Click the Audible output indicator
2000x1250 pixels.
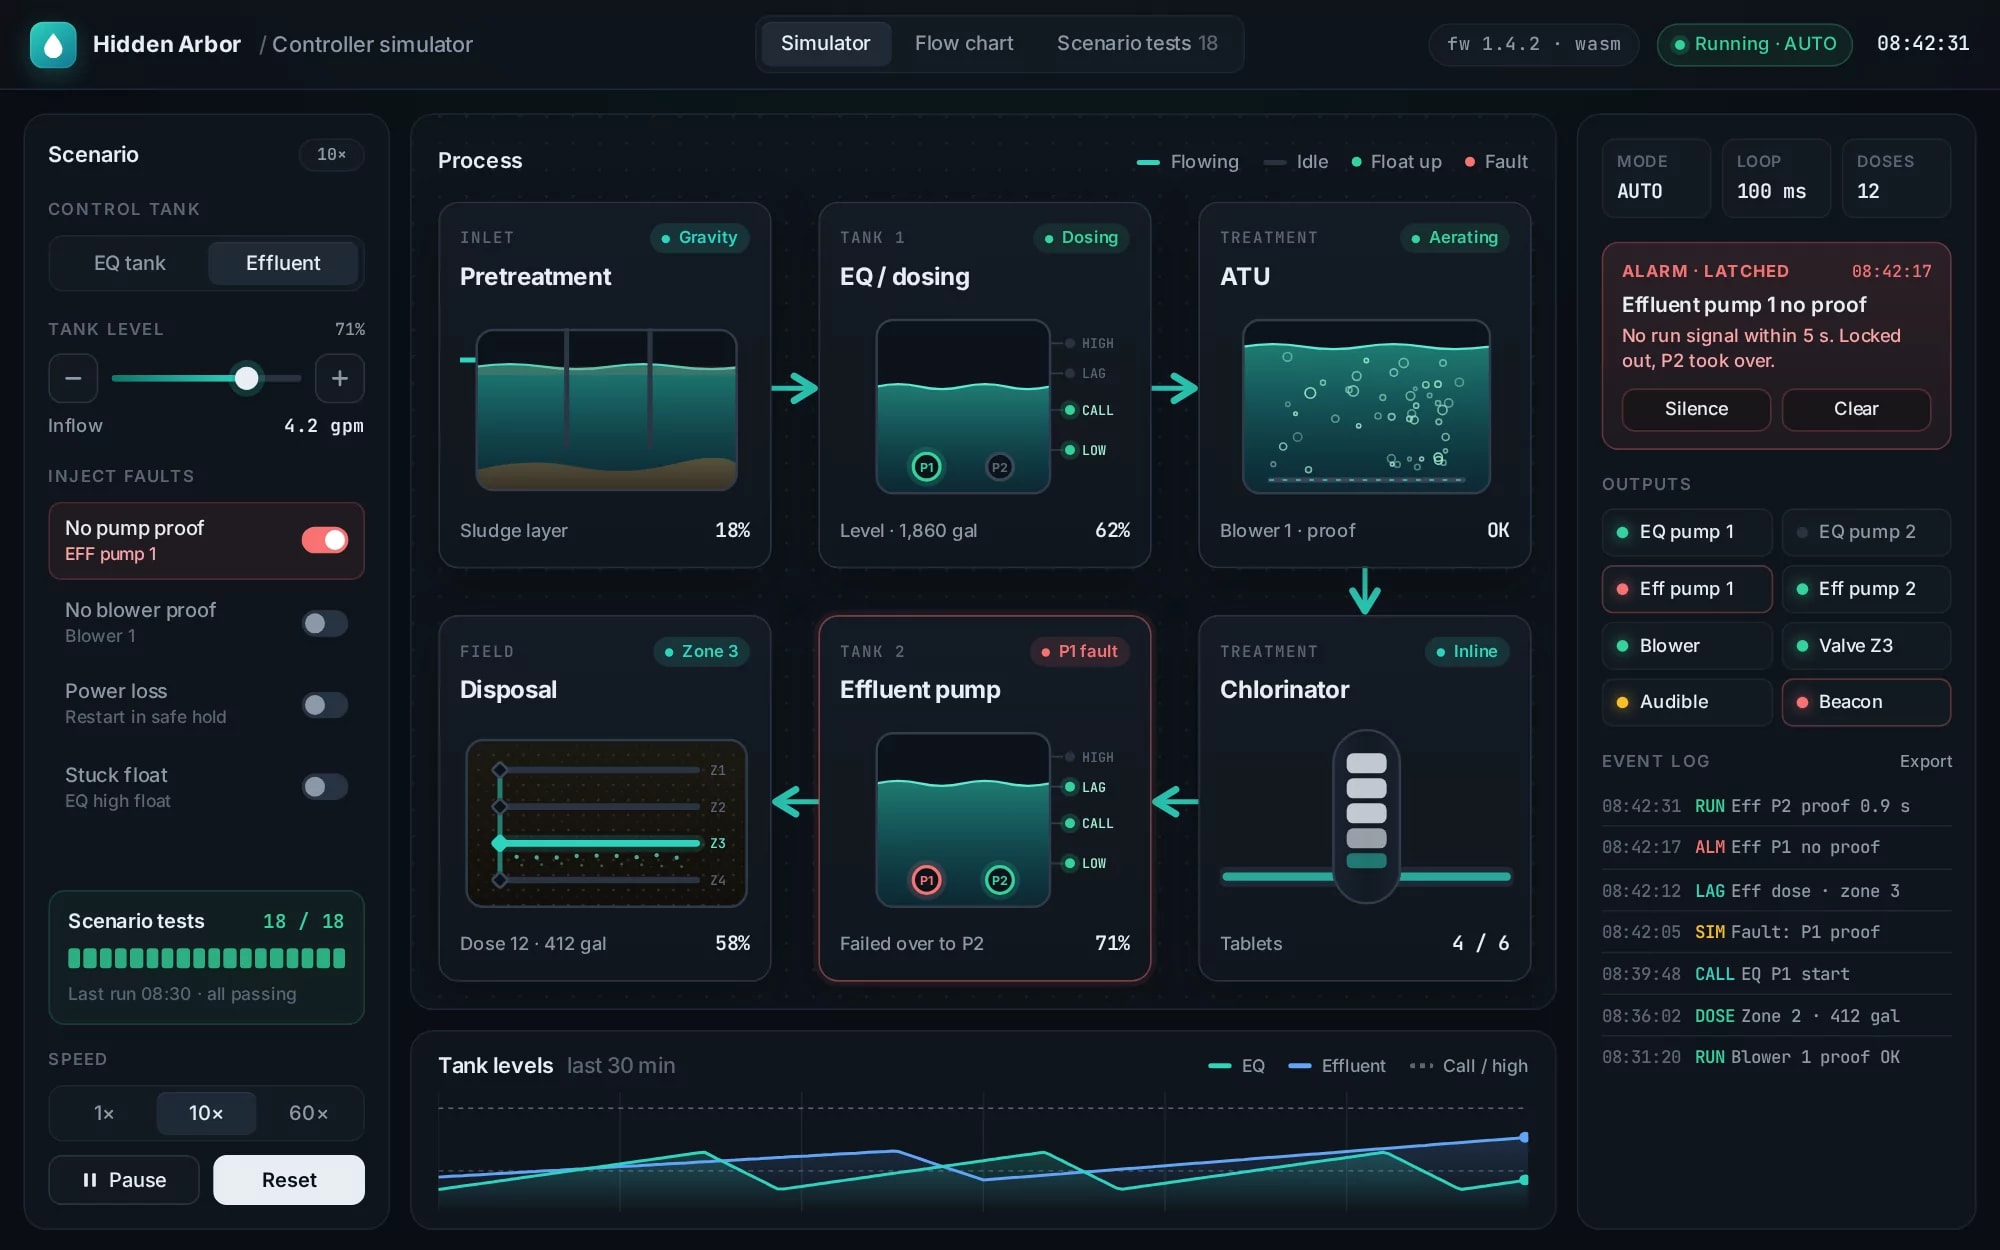click(1687, 702)
